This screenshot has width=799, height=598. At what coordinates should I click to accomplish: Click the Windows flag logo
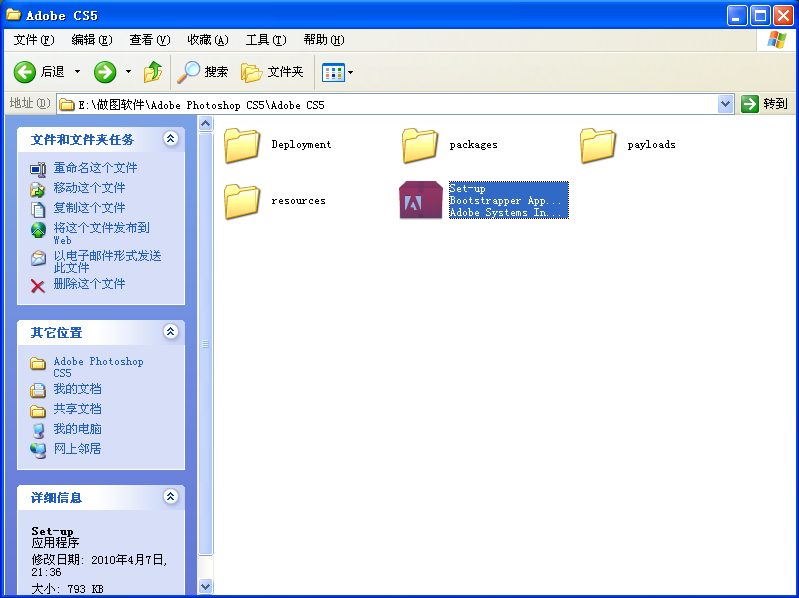(x=776, y=40)
